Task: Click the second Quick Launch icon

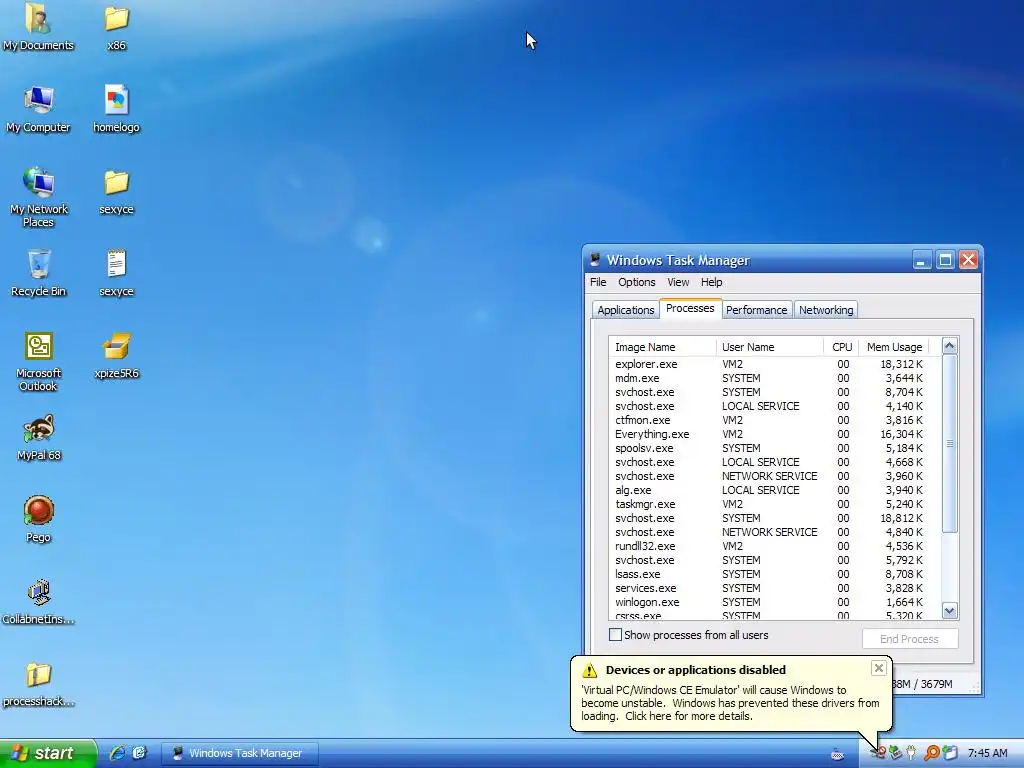Action: tap(139, 753)
